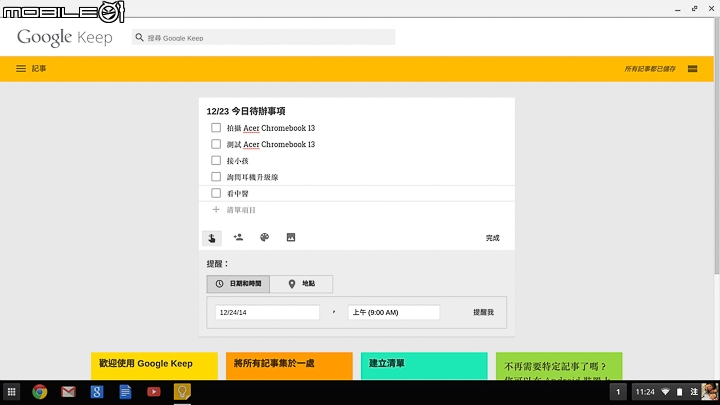
Task: Click the note title 12/23 今日待辦事項
Action: tap(246, 111)
